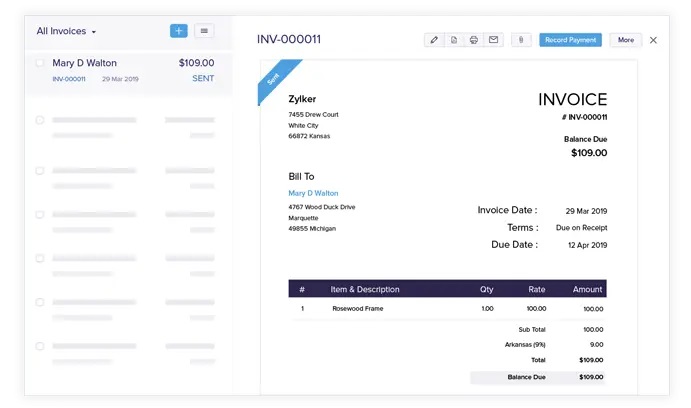
Task: Click the paperclip attachment icon
Action: [x=520, y=40]
